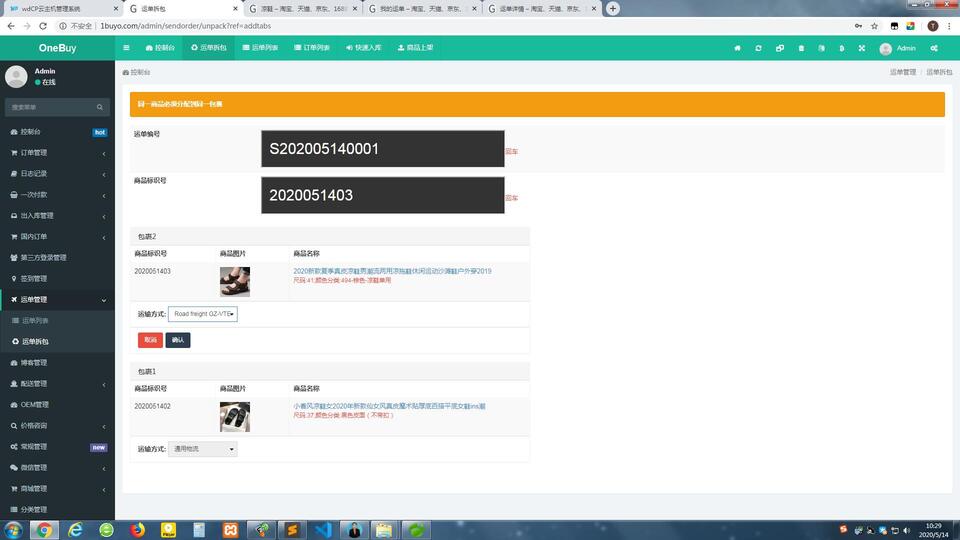Open 常规管理 in the sidebar
This screenshot has width=960, height=540.
[x=58, y=446]
